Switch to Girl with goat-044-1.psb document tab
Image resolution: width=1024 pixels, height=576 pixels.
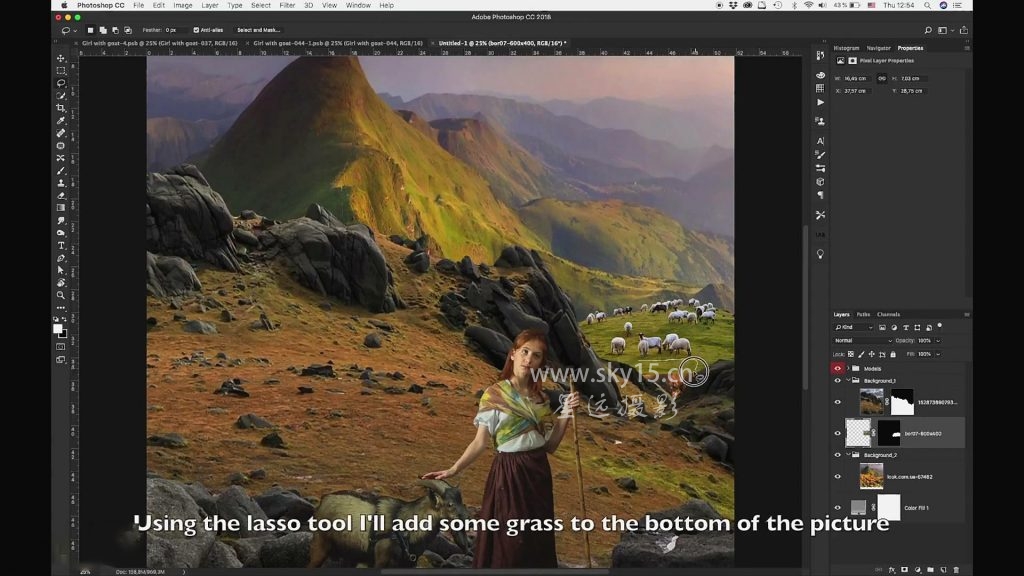coord(338,43)
